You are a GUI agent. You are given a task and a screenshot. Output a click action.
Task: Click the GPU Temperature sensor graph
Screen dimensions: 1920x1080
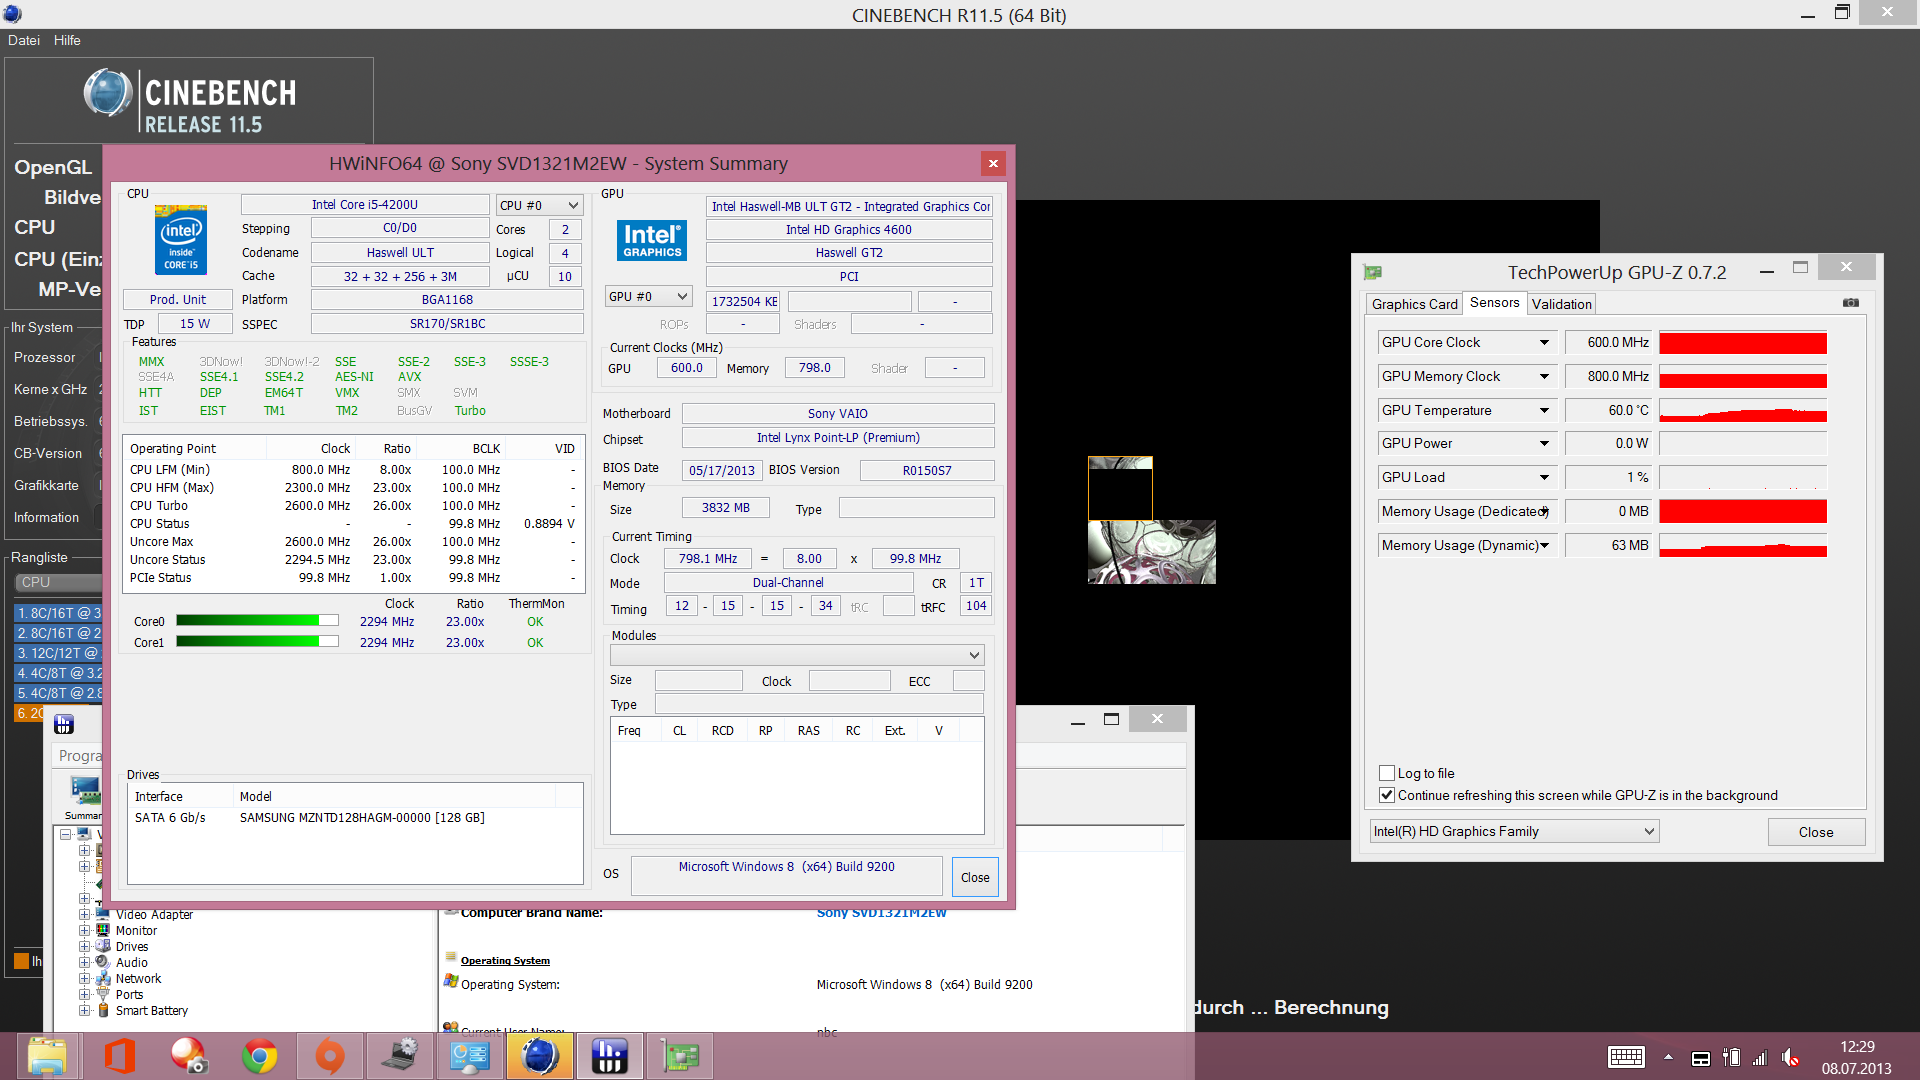point(1743,411)
